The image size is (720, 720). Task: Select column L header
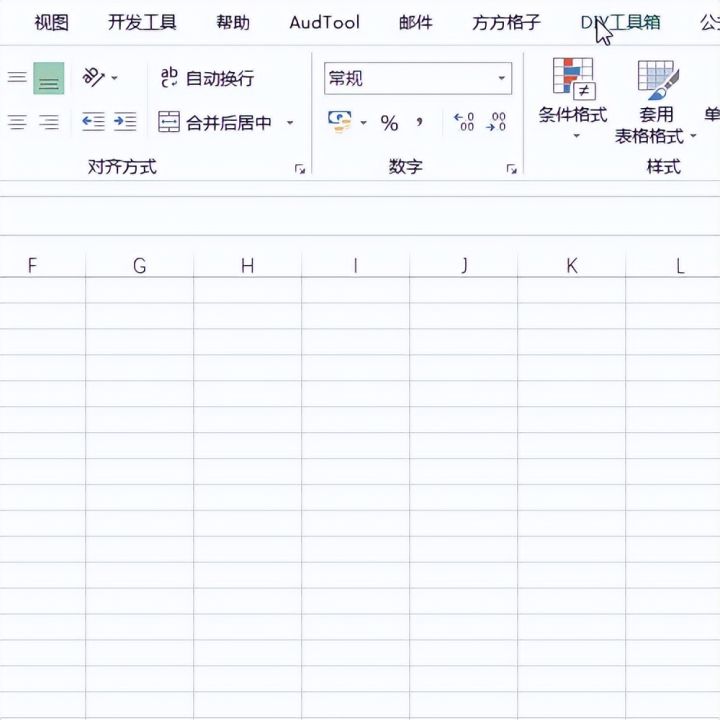[673, 265]
